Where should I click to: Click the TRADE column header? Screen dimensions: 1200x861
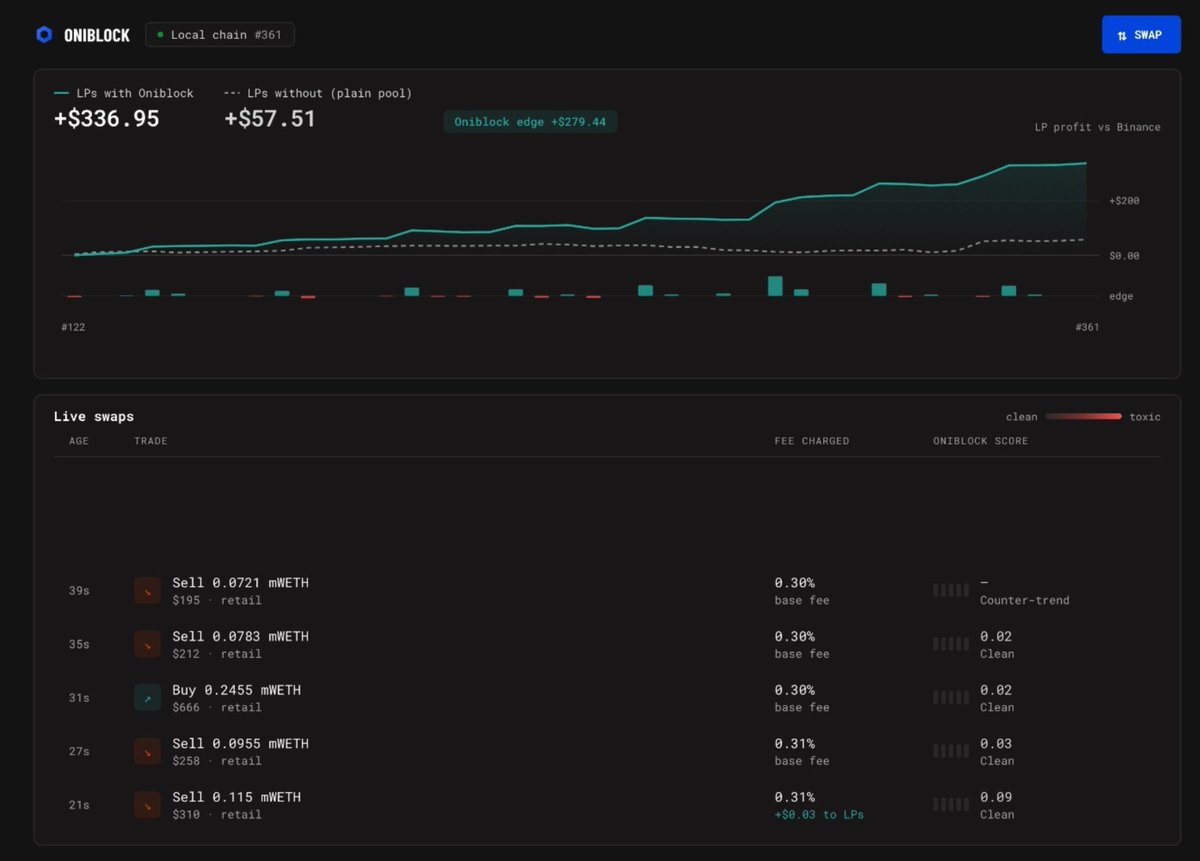[151, 441]
